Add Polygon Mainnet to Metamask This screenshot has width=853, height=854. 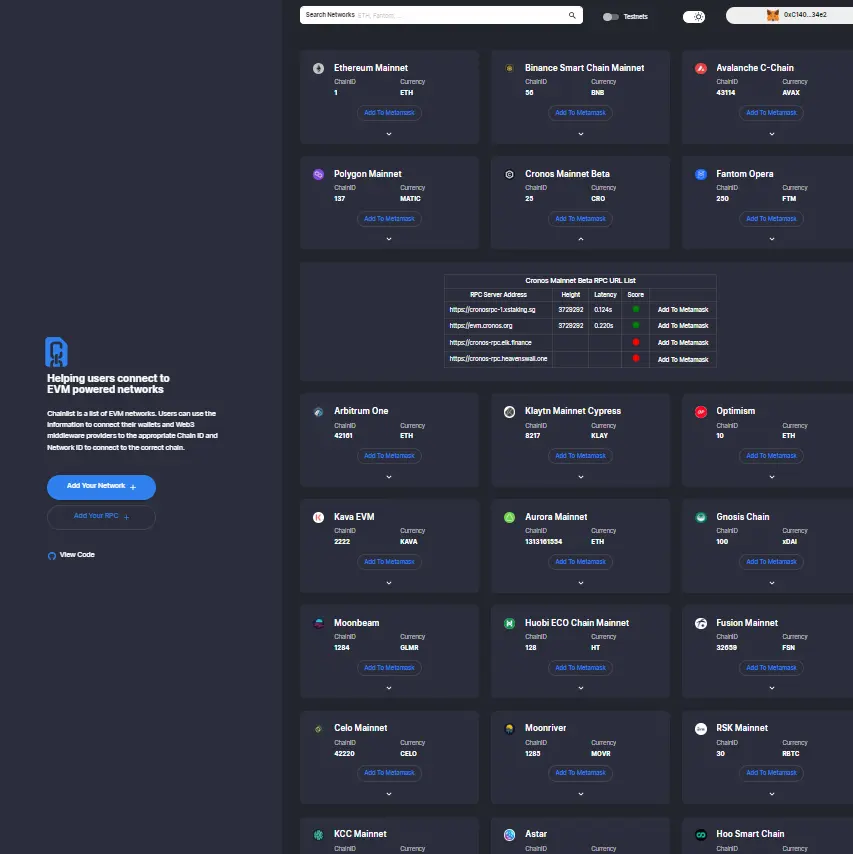point(389,219)
